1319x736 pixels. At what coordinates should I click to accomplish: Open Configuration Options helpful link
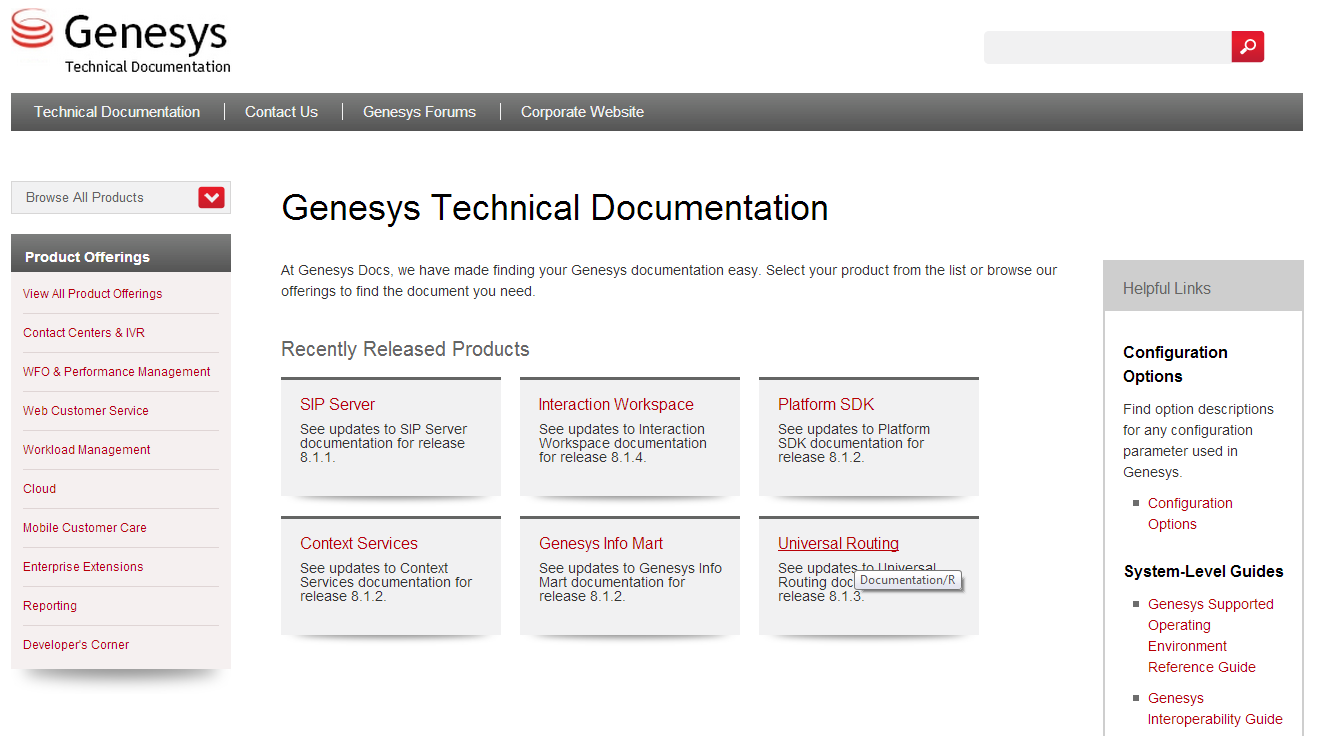pos(1189,514)
